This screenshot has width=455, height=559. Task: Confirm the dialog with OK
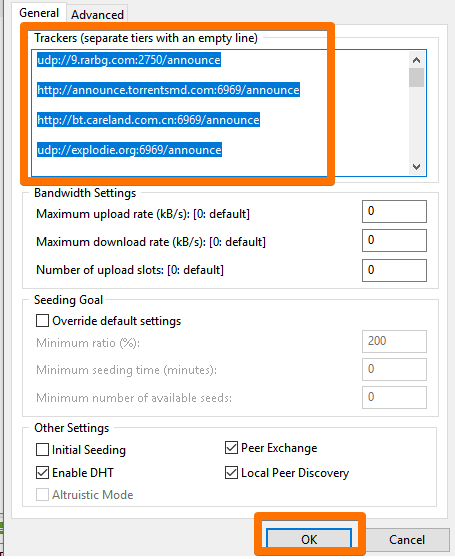click(x=309, y=539)
